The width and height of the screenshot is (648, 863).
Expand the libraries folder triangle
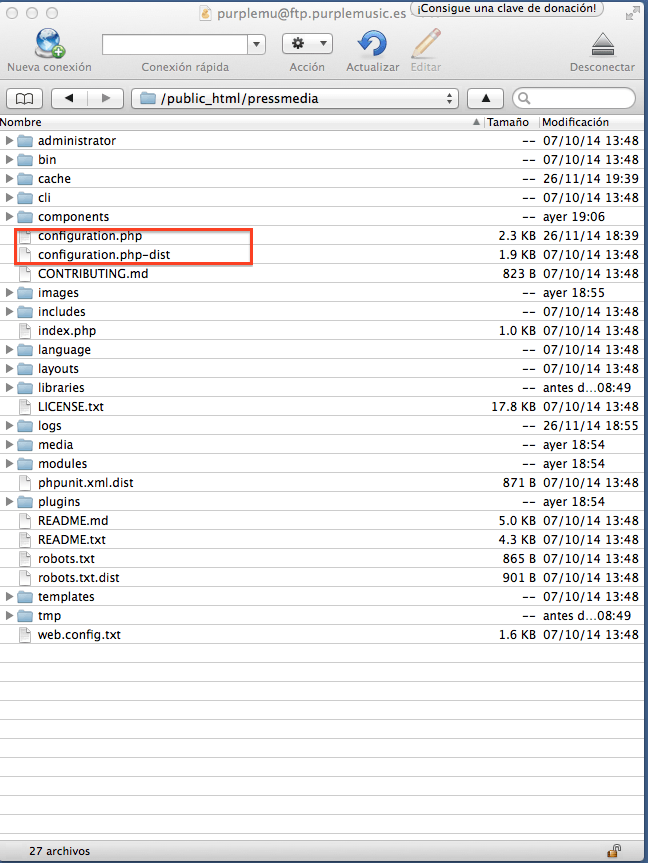coord(9,387)
